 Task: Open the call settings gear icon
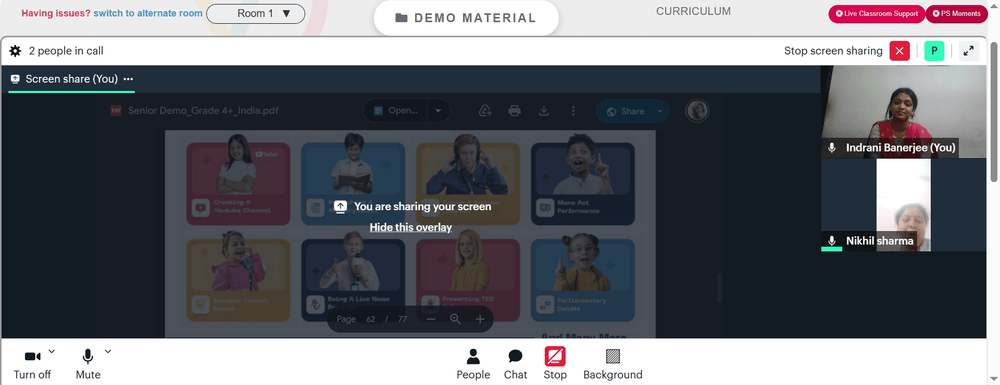coord(15,51)
